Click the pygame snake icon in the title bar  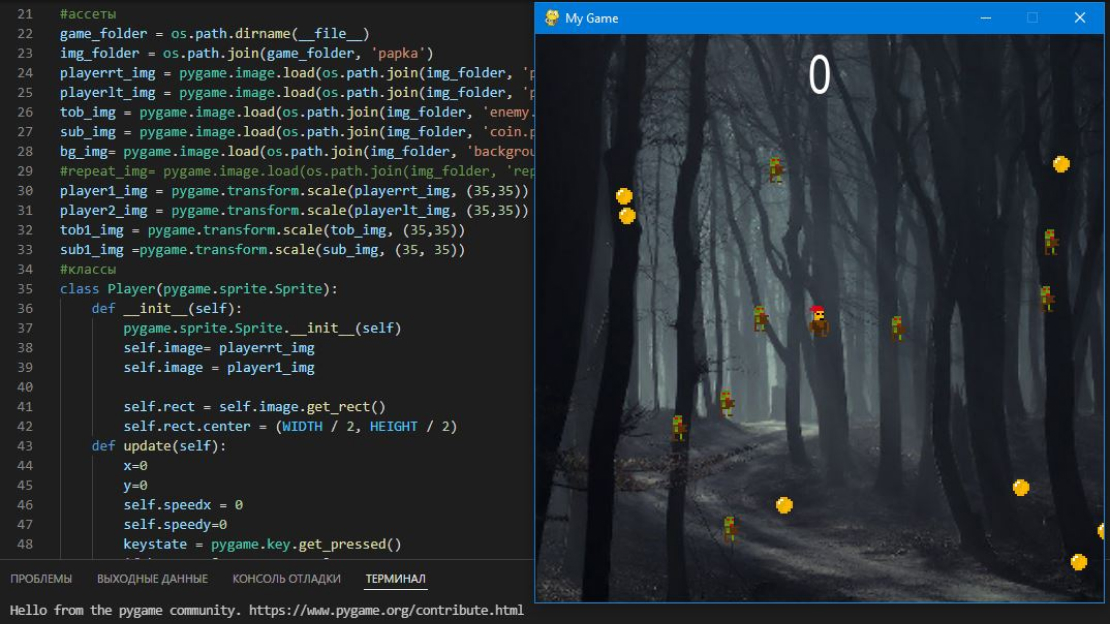(551, 18)
